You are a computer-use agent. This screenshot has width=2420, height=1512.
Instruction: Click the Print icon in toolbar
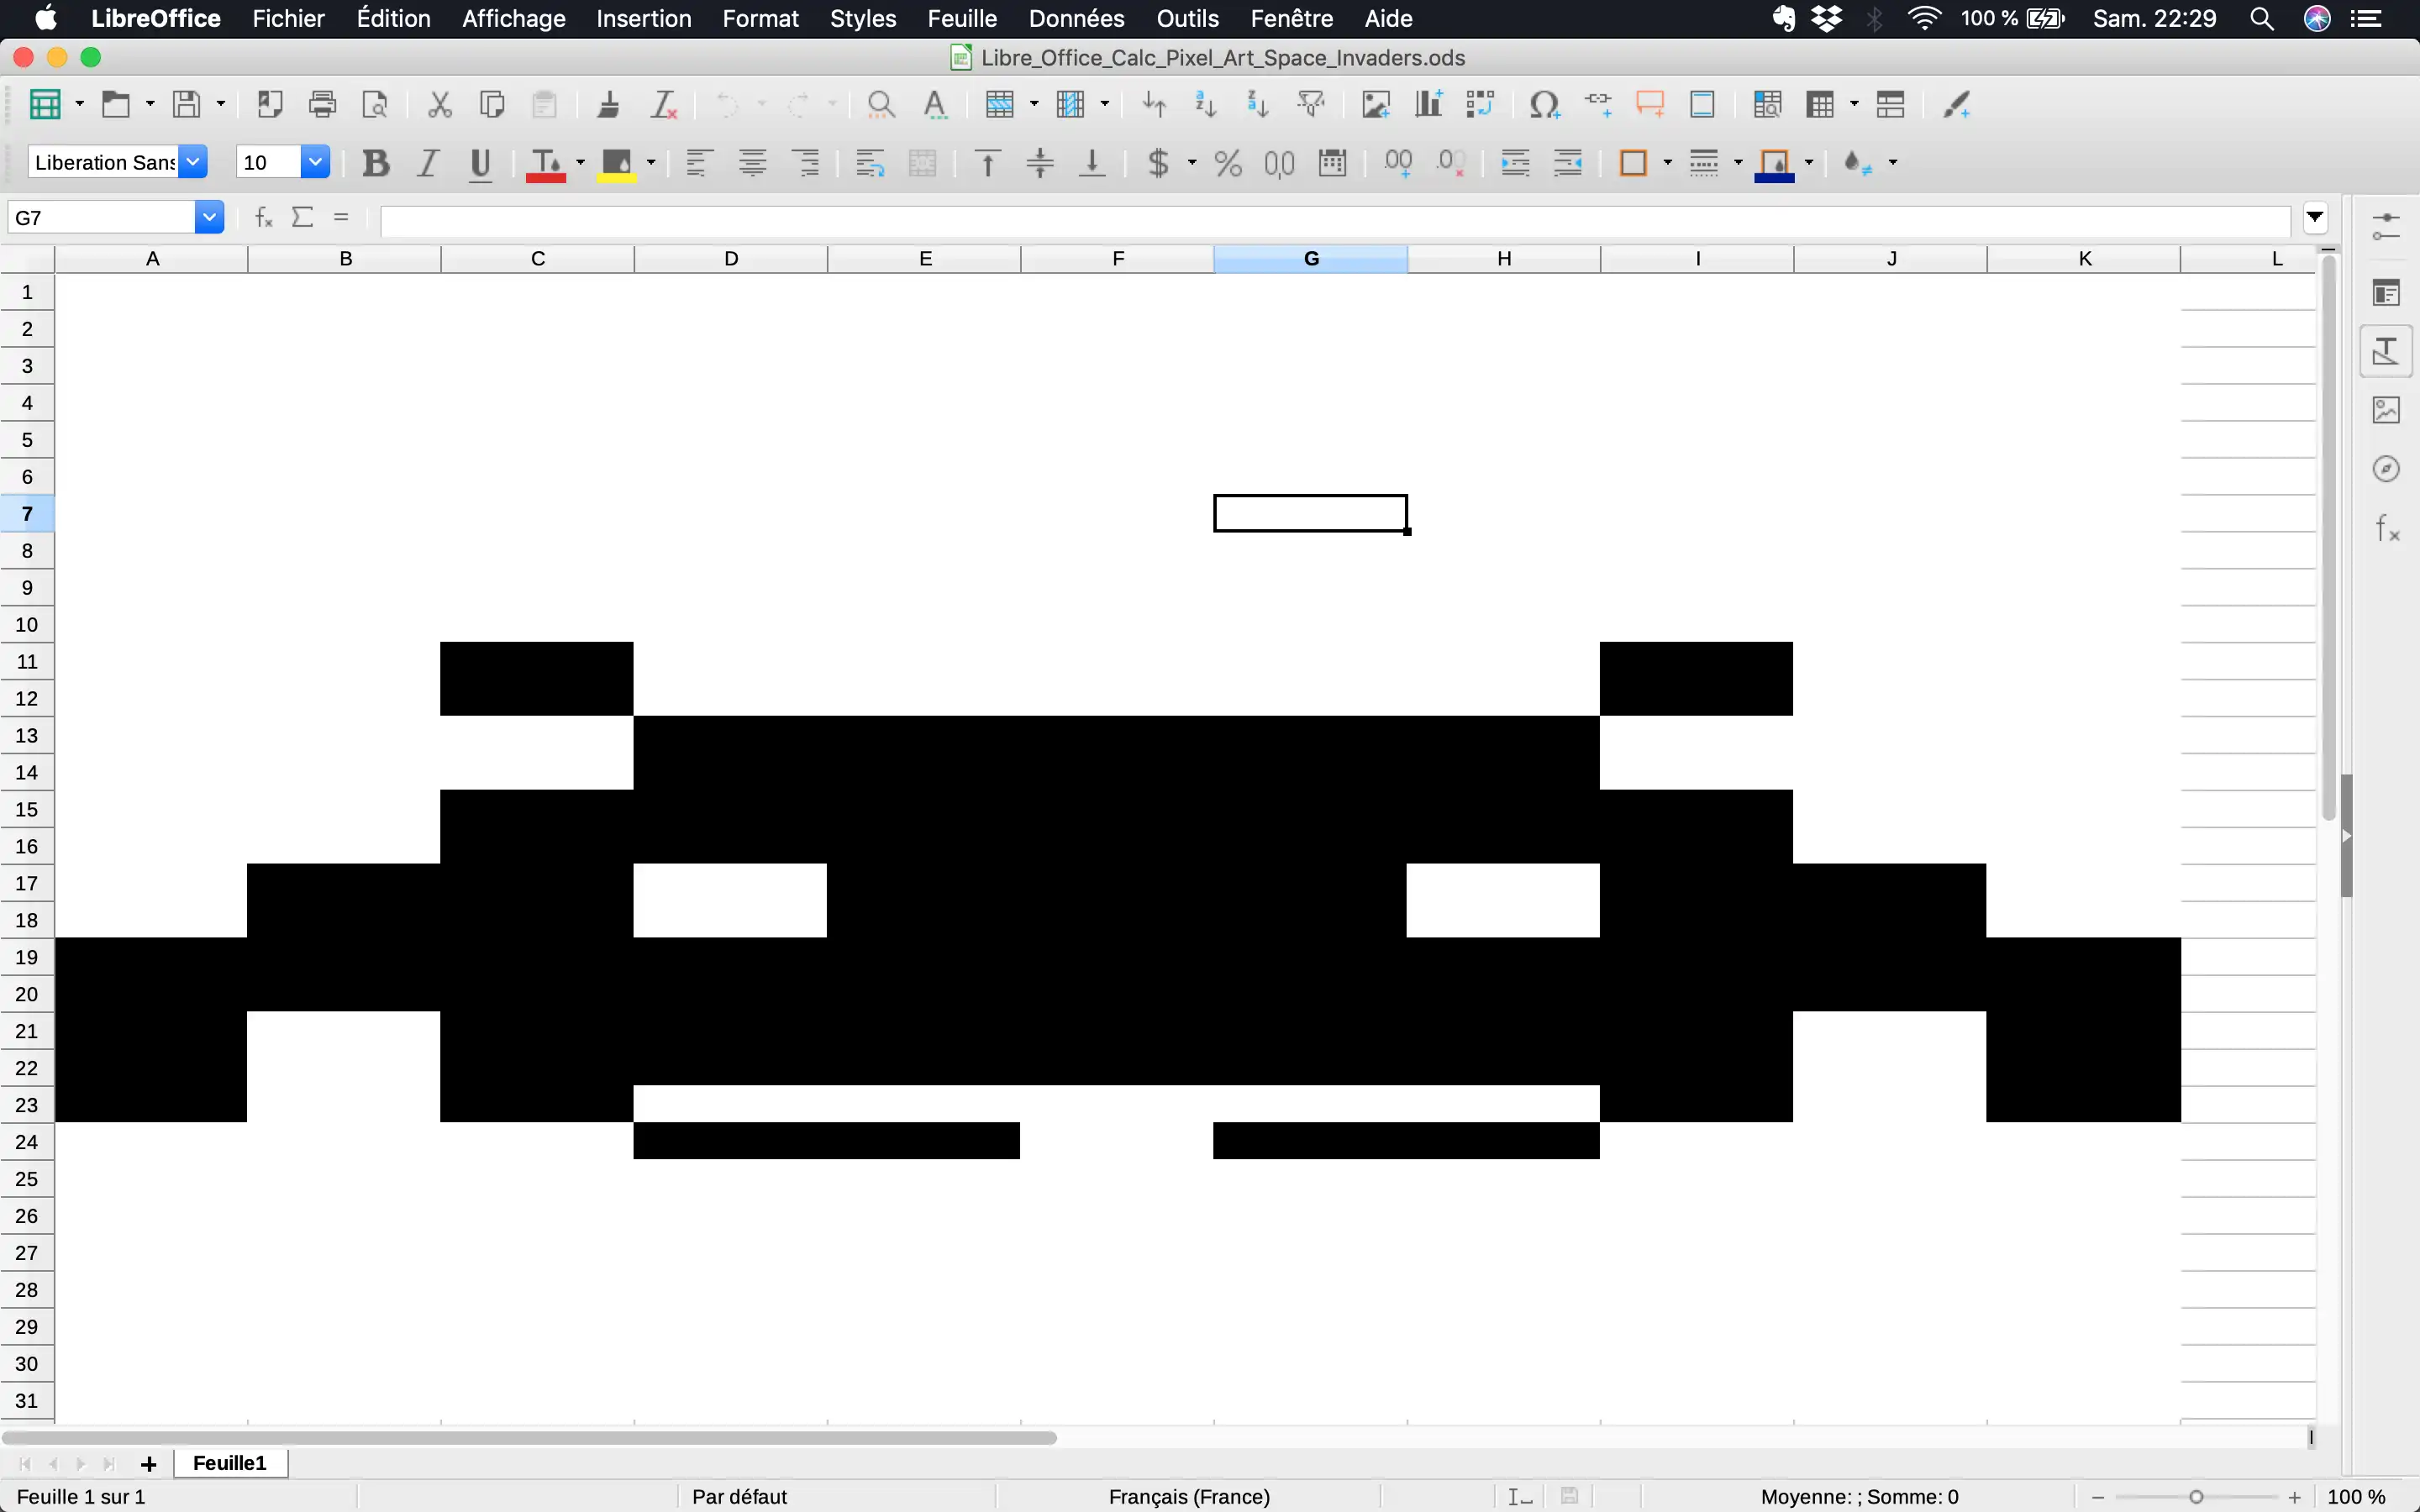pos(322,104)
